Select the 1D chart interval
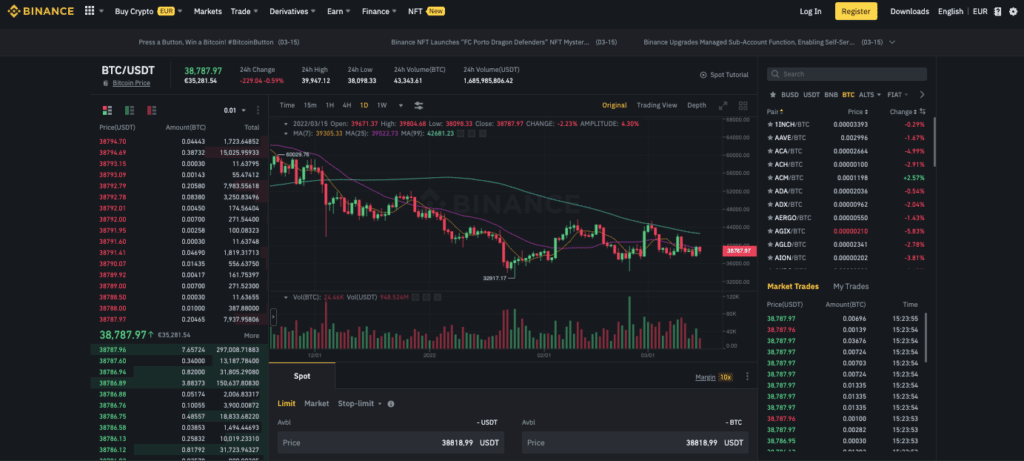 click(x=364, y=105)
